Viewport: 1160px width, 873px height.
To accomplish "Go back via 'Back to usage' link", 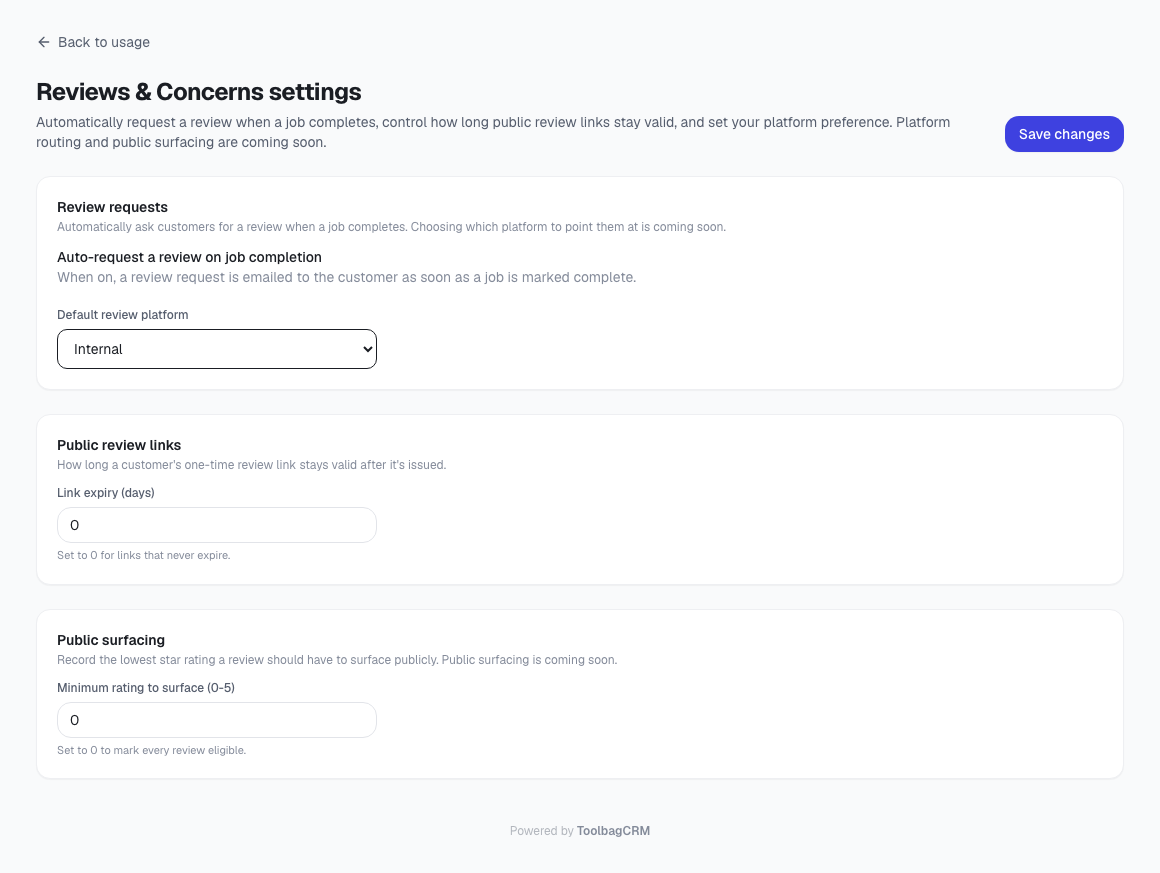I will (93, 42).
